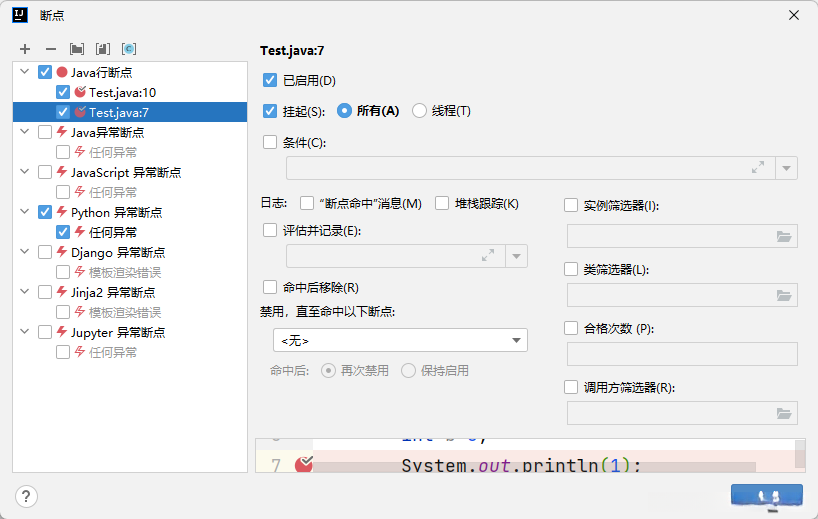Viewport: 818px width, 519px height.
Task: Select the Test.java:10 breakpoint row
Action: tap(130, 92)
